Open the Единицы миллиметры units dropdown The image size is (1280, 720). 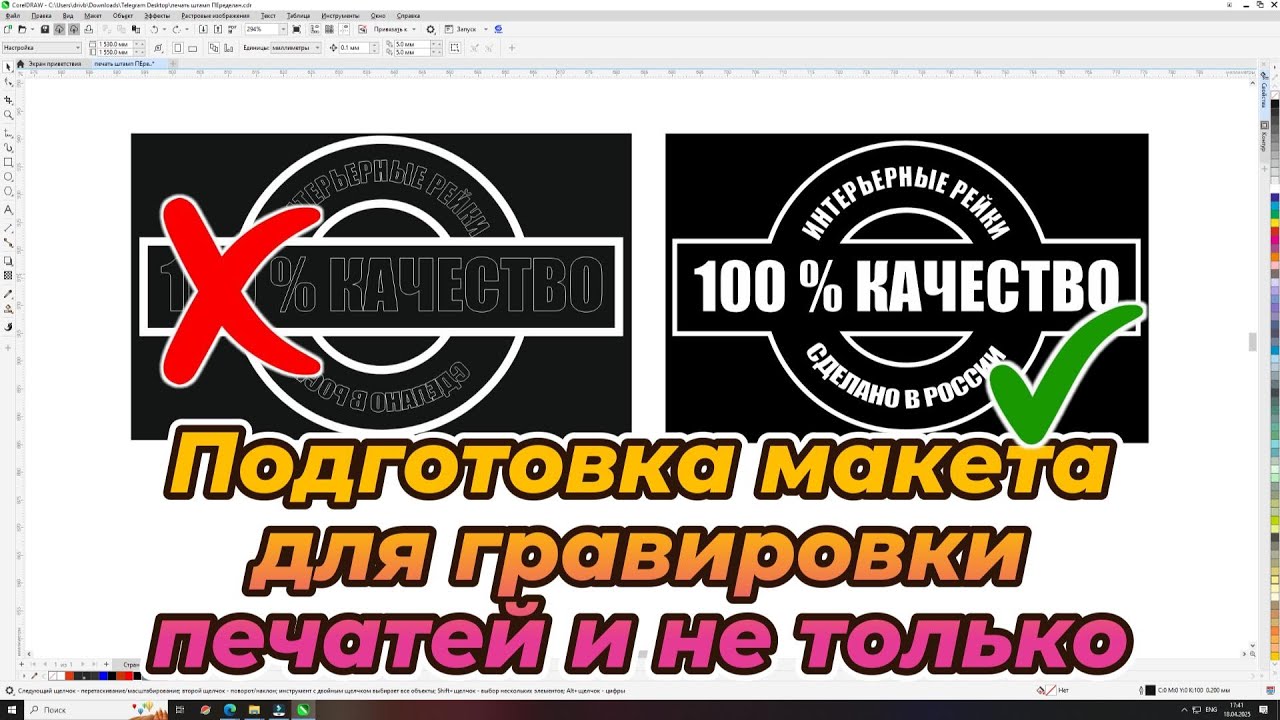point(296,48)
